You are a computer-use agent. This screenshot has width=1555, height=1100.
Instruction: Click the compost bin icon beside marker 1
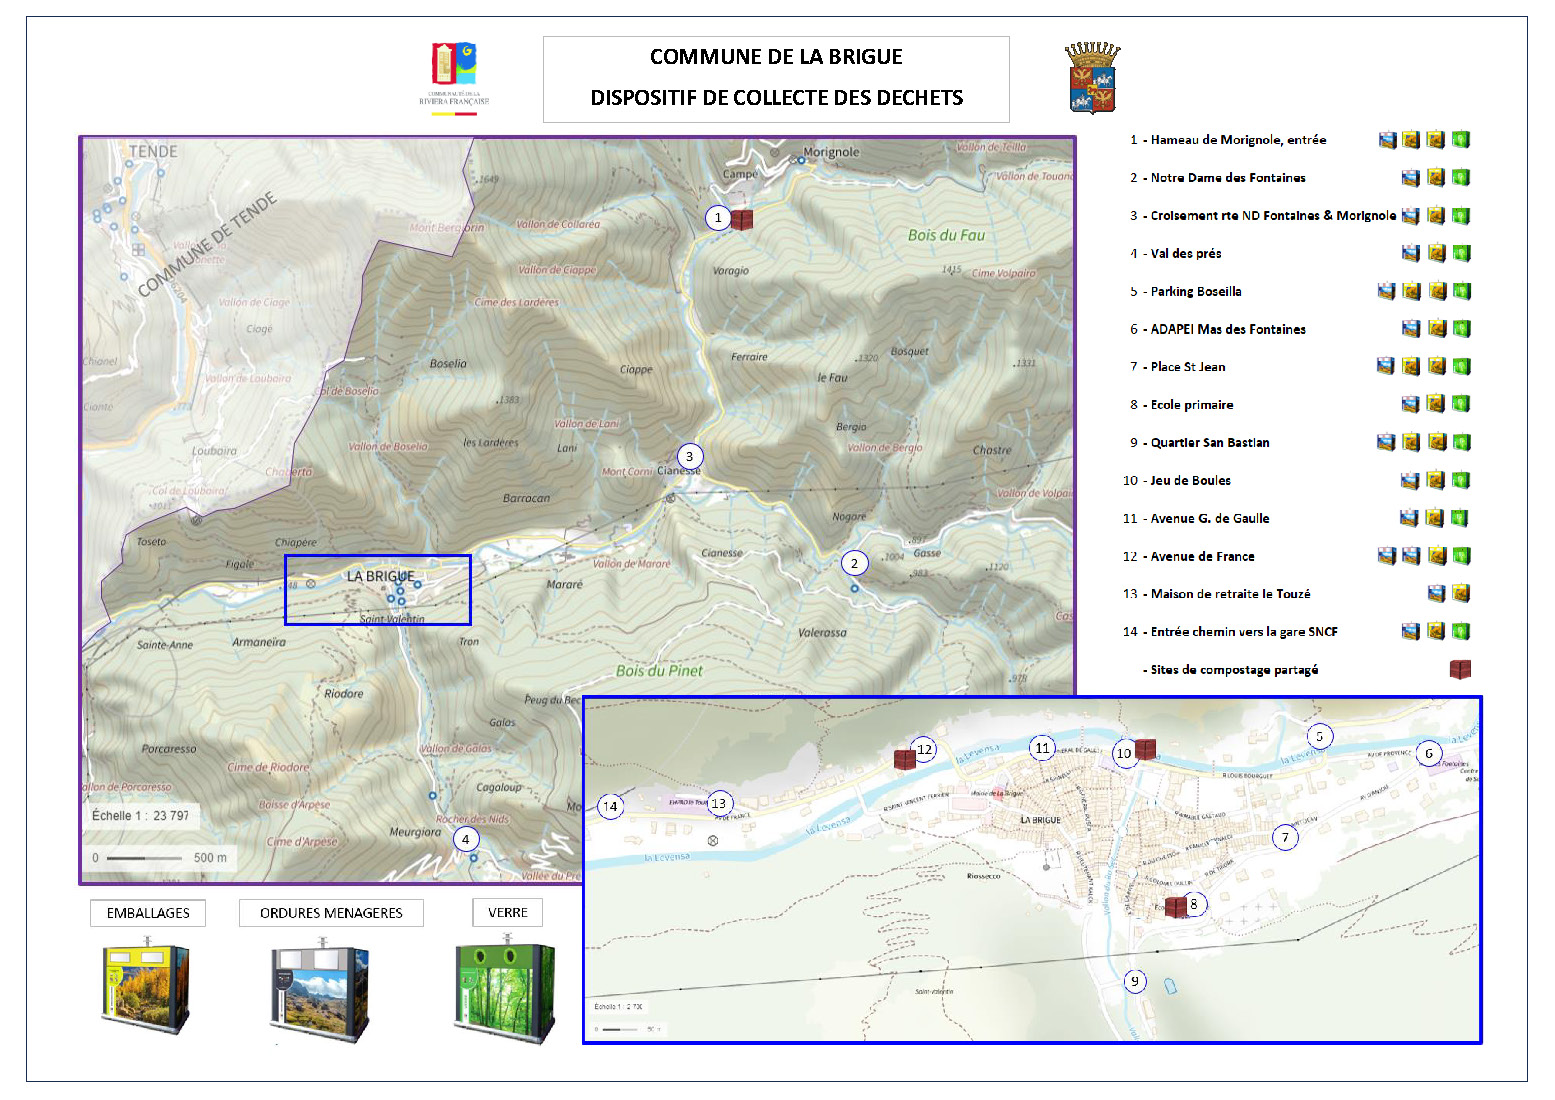741,219
